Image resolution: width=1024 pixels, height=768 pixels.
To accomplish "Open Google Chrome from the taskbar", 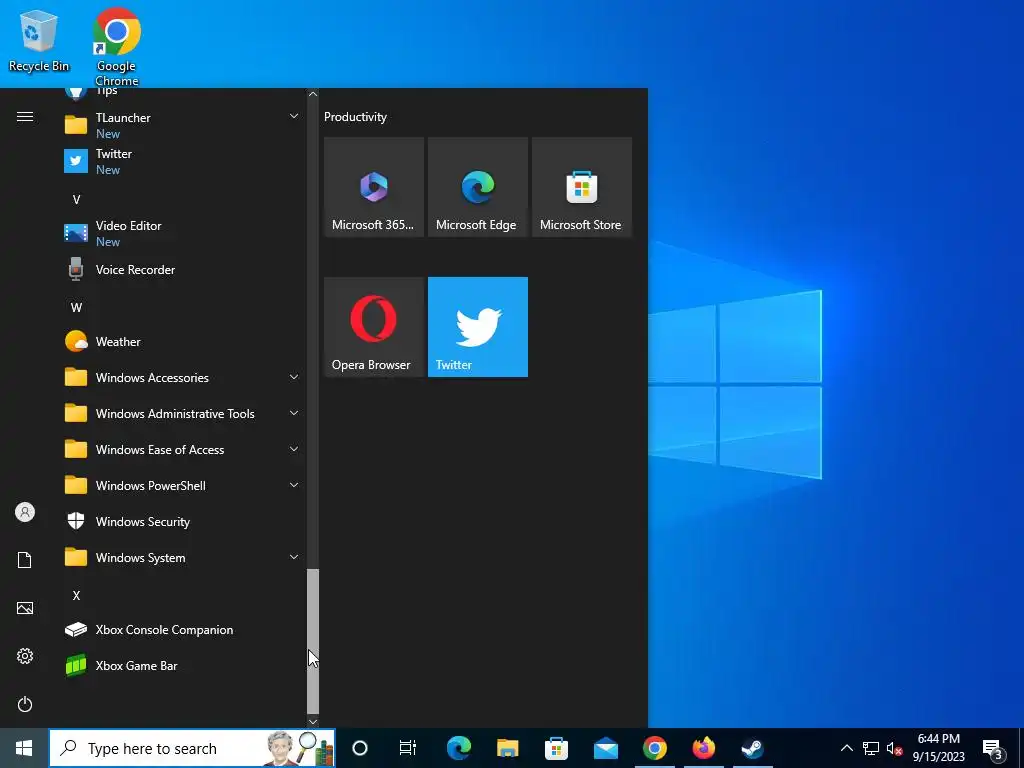I will 654,748.
